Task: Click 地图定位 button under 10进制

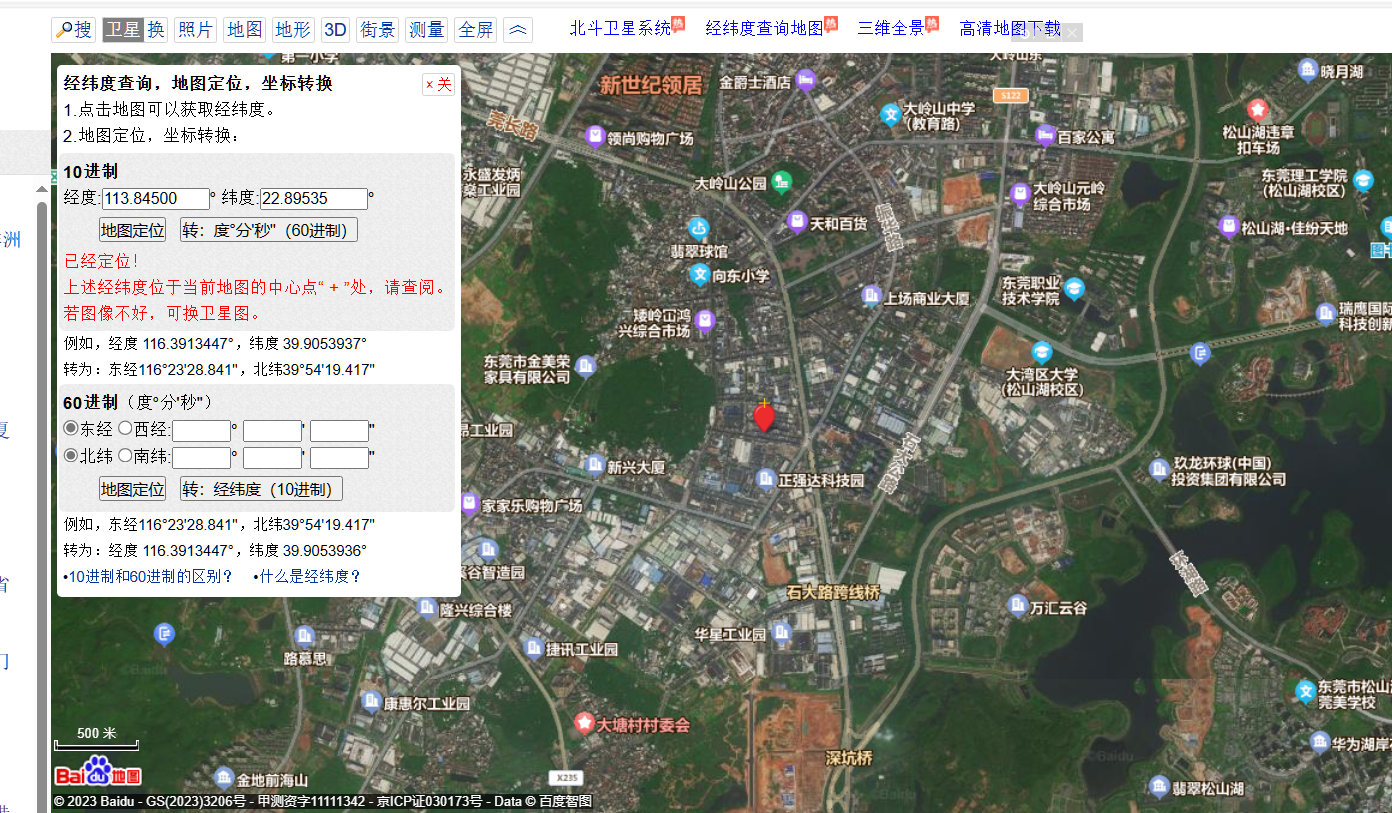Action: [x=132, y=230]
